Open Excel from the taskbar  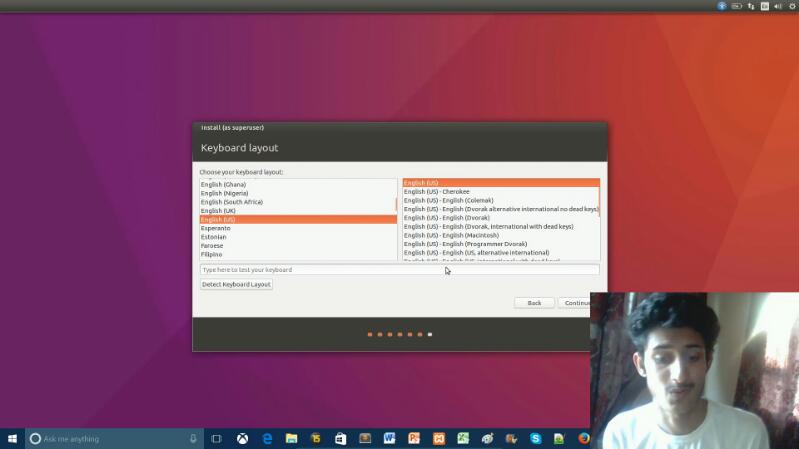click(x=463, y=438)
